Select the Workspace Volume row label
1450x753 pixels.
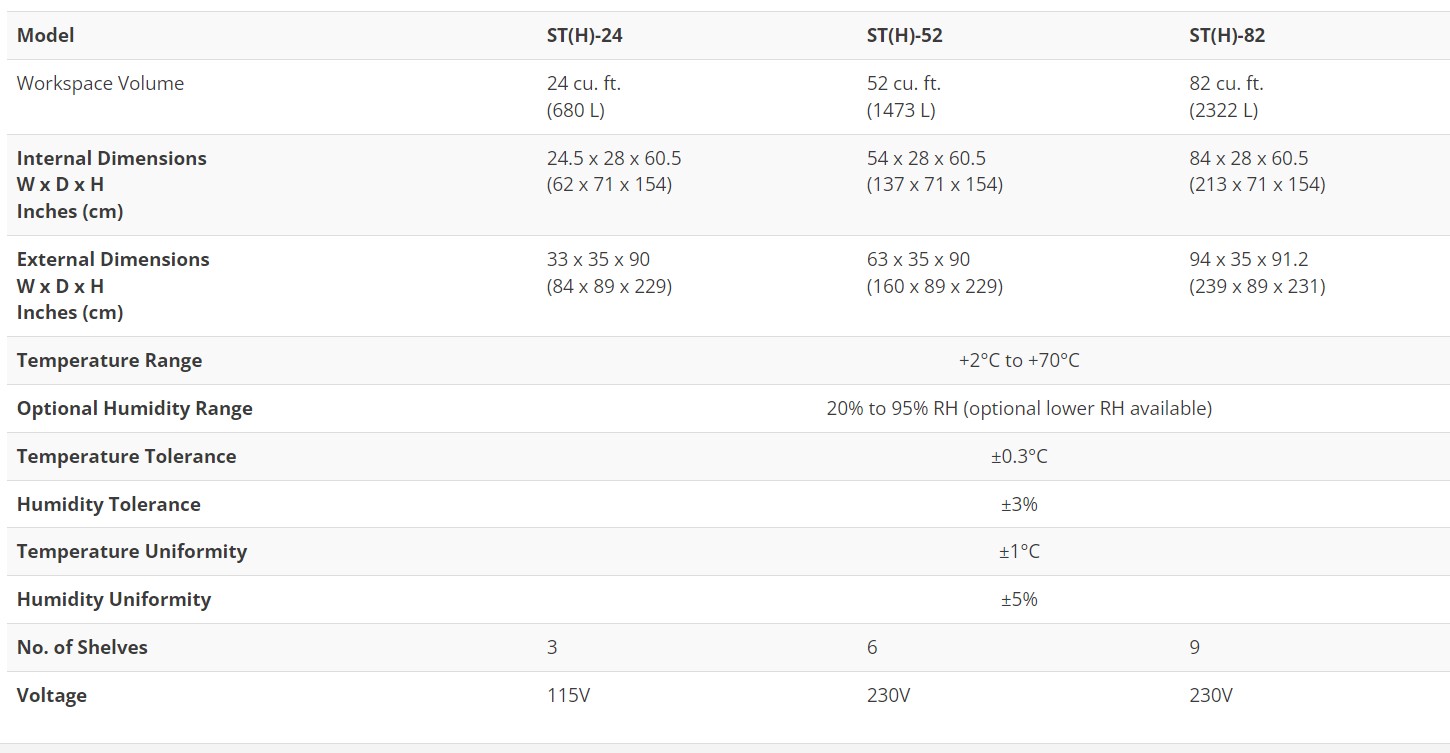click(100, 84)
